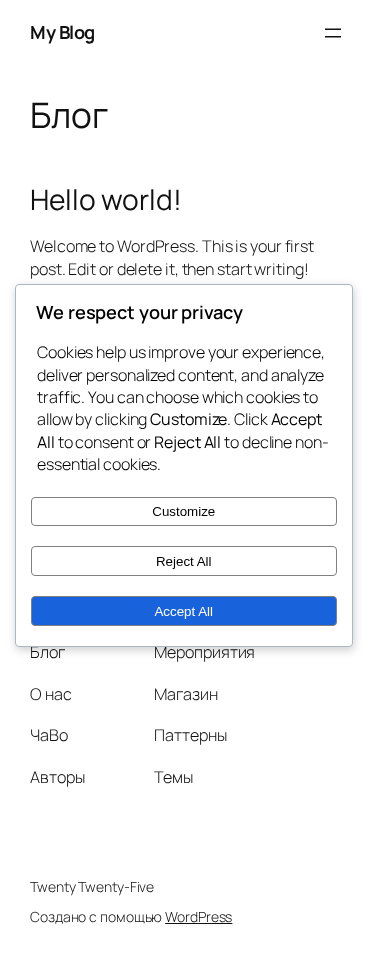Open the hamburger navigation menu icon
This screenshot has height=956, width=375.
tap(333, 33)
